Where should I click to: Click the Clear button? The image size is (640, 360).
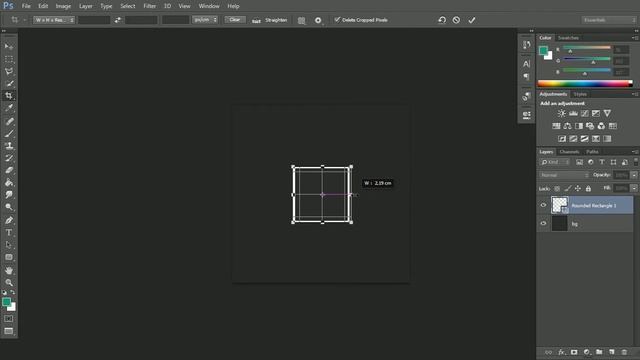point(235,20)
